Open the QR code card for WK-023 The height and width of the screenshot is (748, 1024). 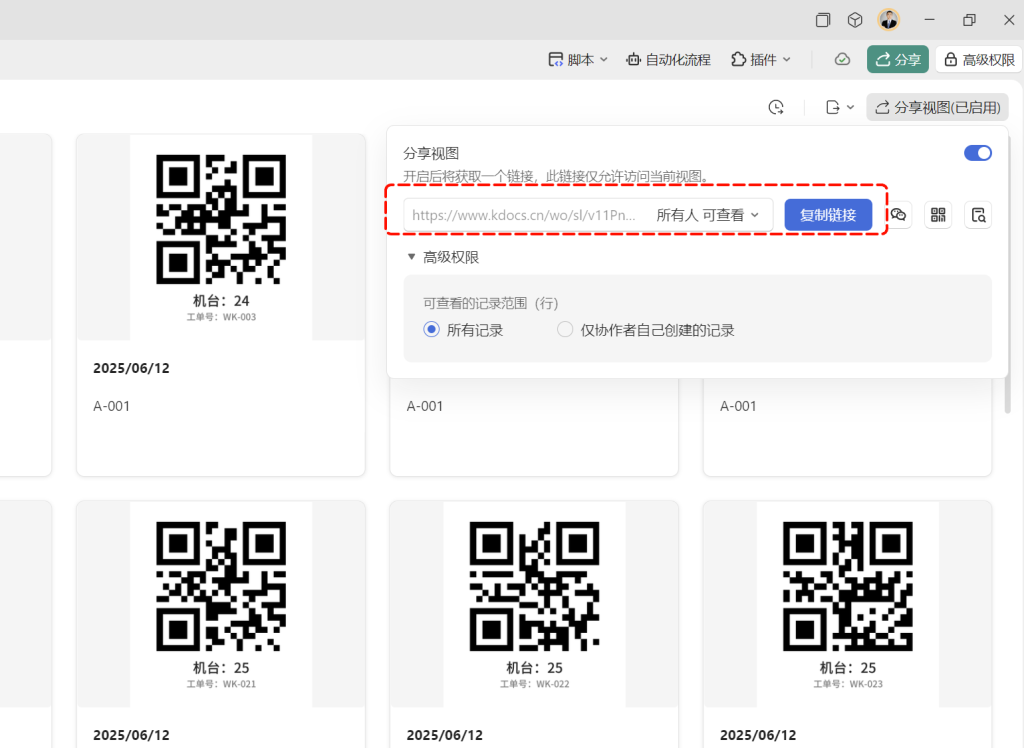(x=848, y=624)
